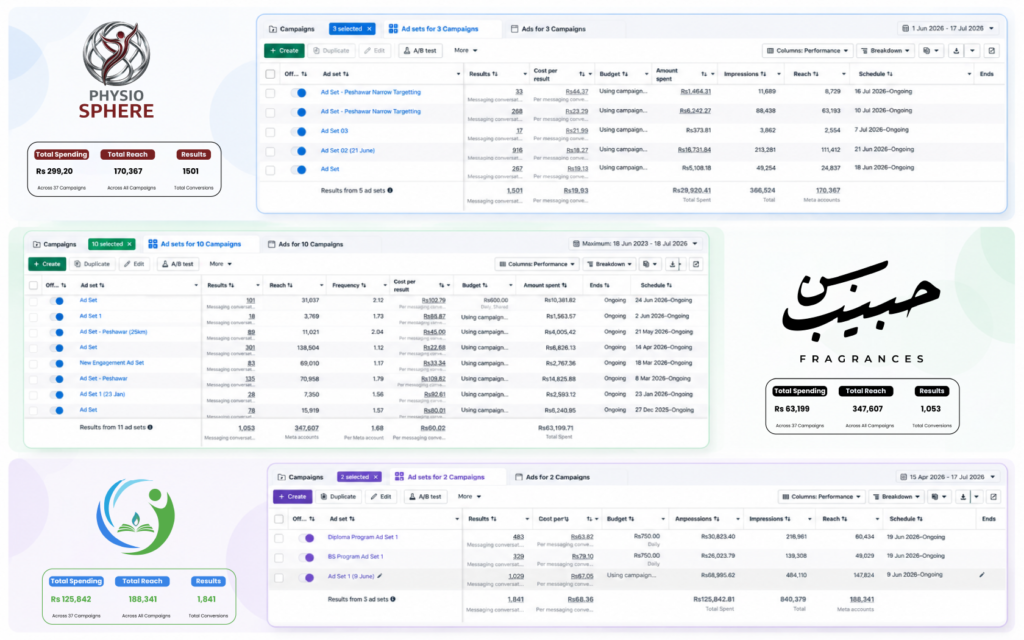The height and width of the screenshot is (640, 1024).
Task: Click calendar icon beside "1 Jun 2026 - 17 Jul 2026"
Action: pos(905,29)
